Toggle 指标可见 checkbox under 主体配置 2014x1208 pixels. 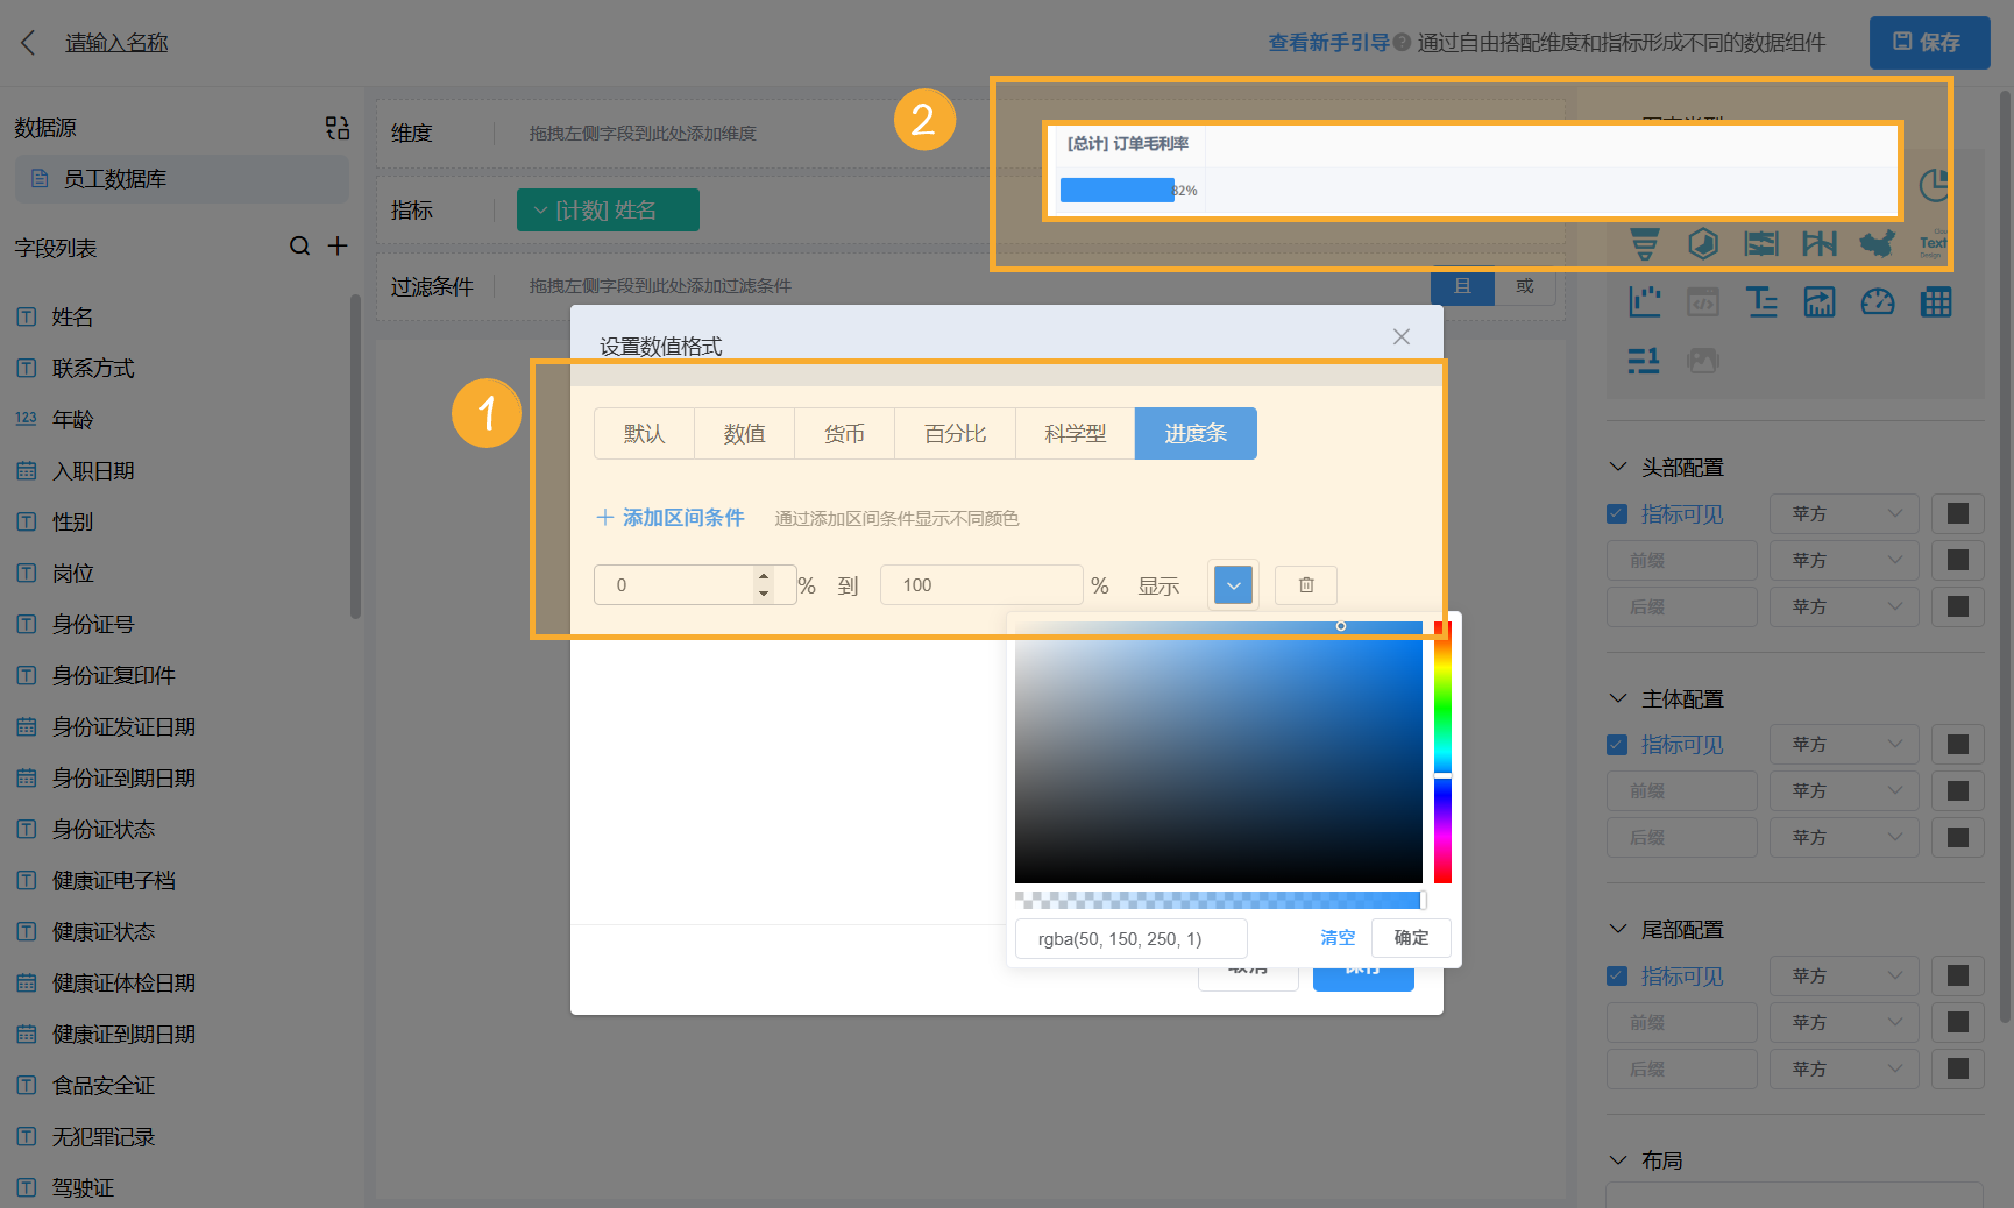(x=1617, y=744)
